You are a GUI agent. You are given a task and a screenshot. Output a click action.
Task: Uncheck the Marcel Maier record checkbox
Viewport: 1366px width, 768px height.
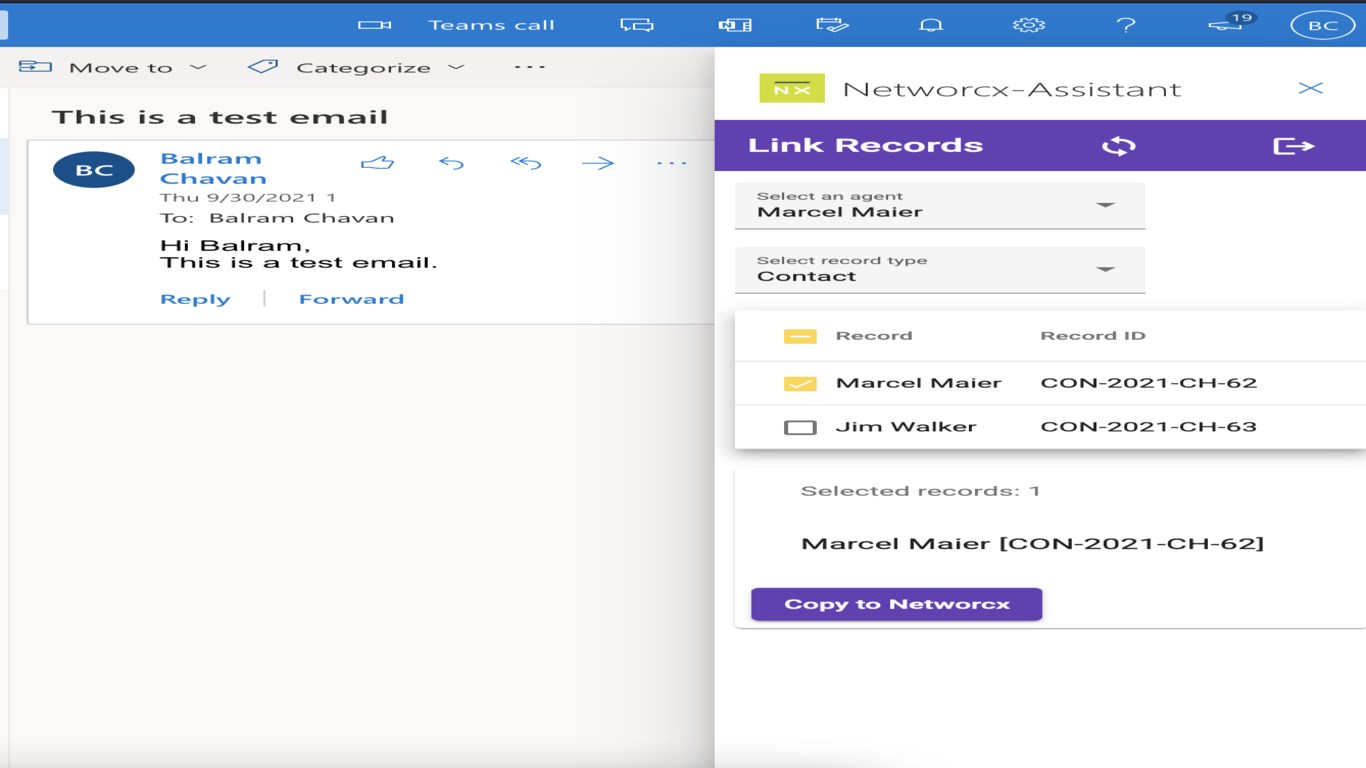click(x=800, y=383)
